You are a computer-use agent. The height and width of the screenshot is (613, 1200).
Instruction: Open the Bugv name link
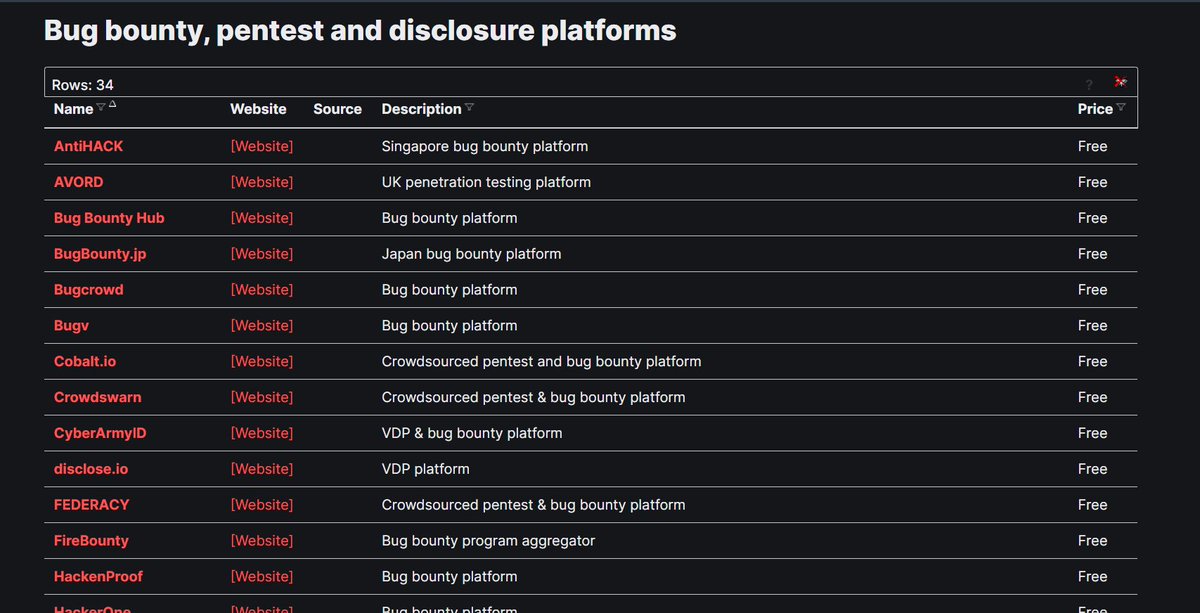[x=73, y=326]
